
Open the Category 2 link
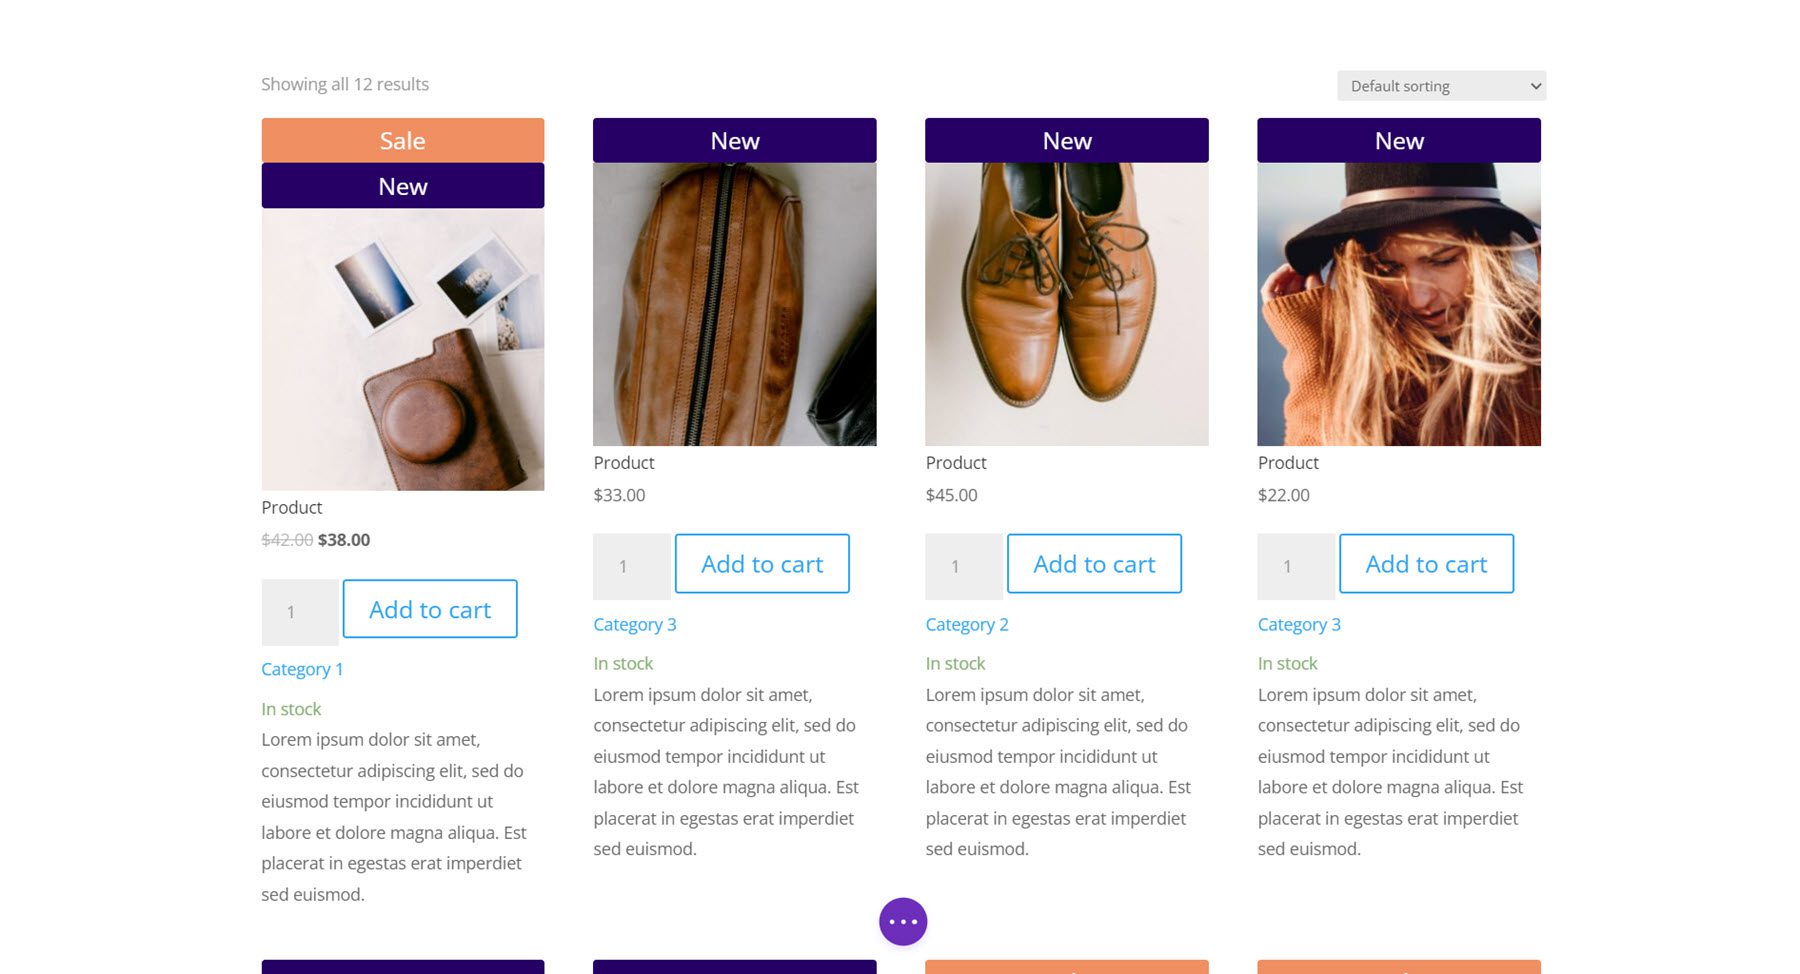click(x=966, y=624)
